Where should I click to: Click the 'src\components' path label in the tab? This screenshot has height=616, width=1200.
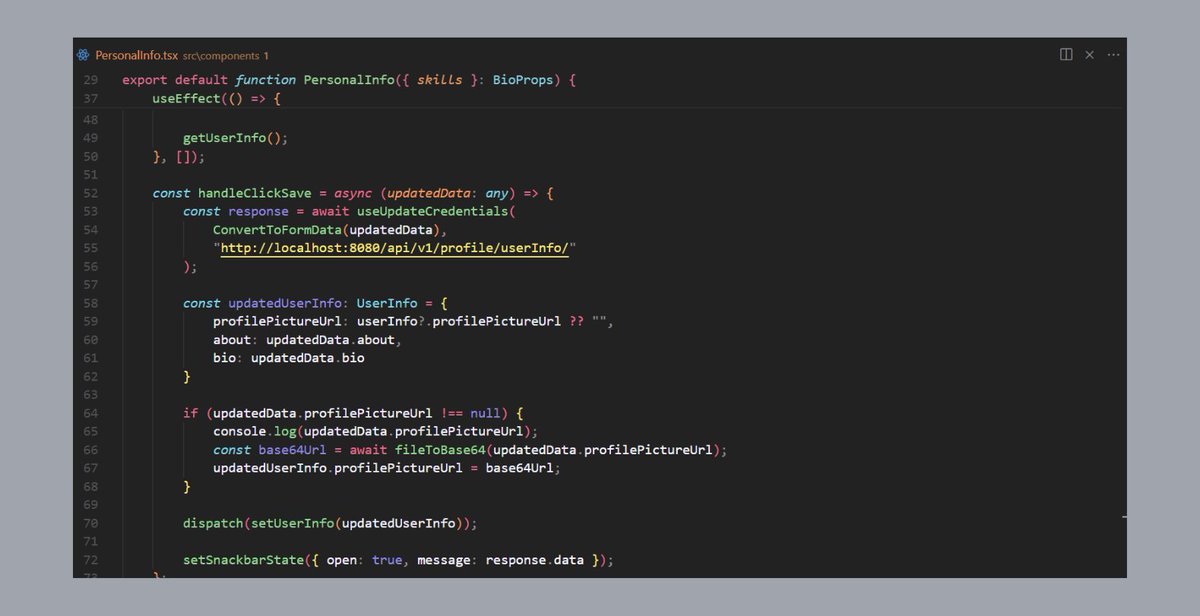click(221, 56)
